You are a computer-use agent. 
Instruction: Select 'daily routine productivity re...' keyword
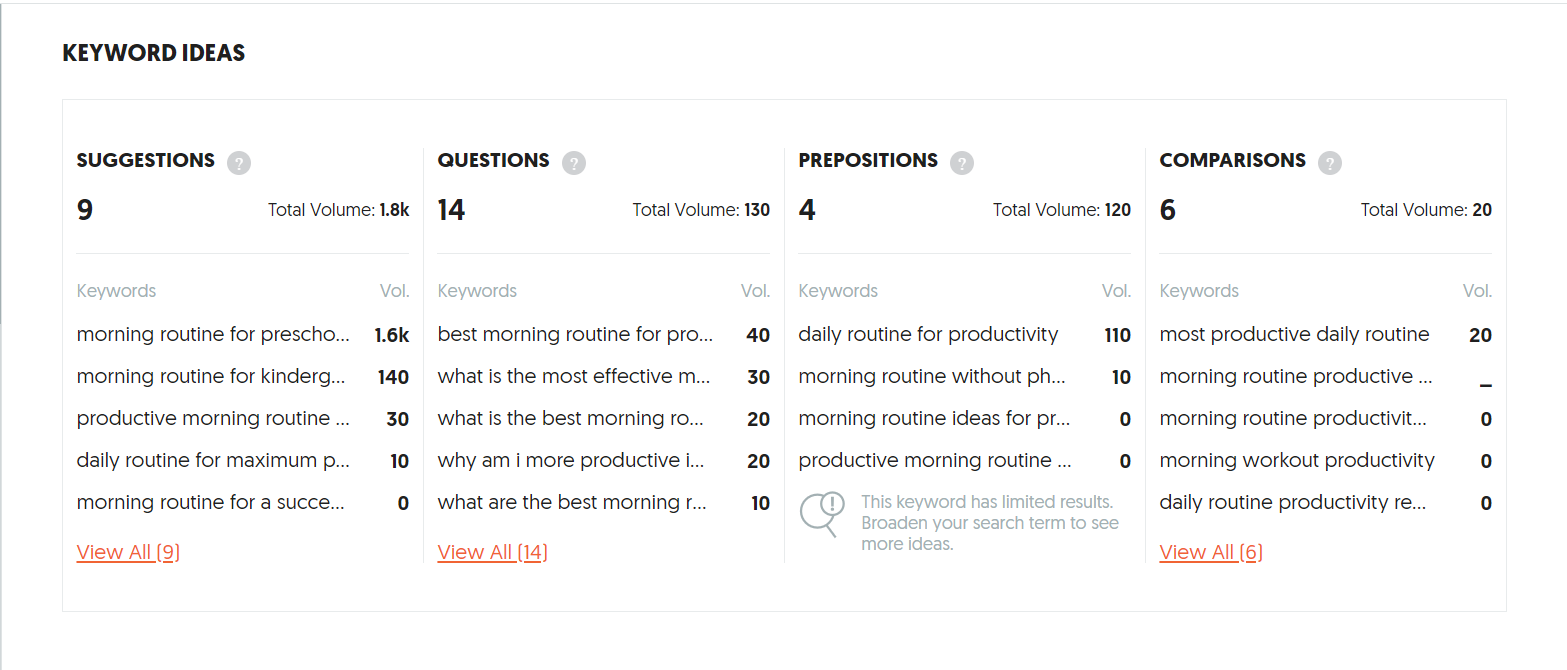click(1292, 503)
